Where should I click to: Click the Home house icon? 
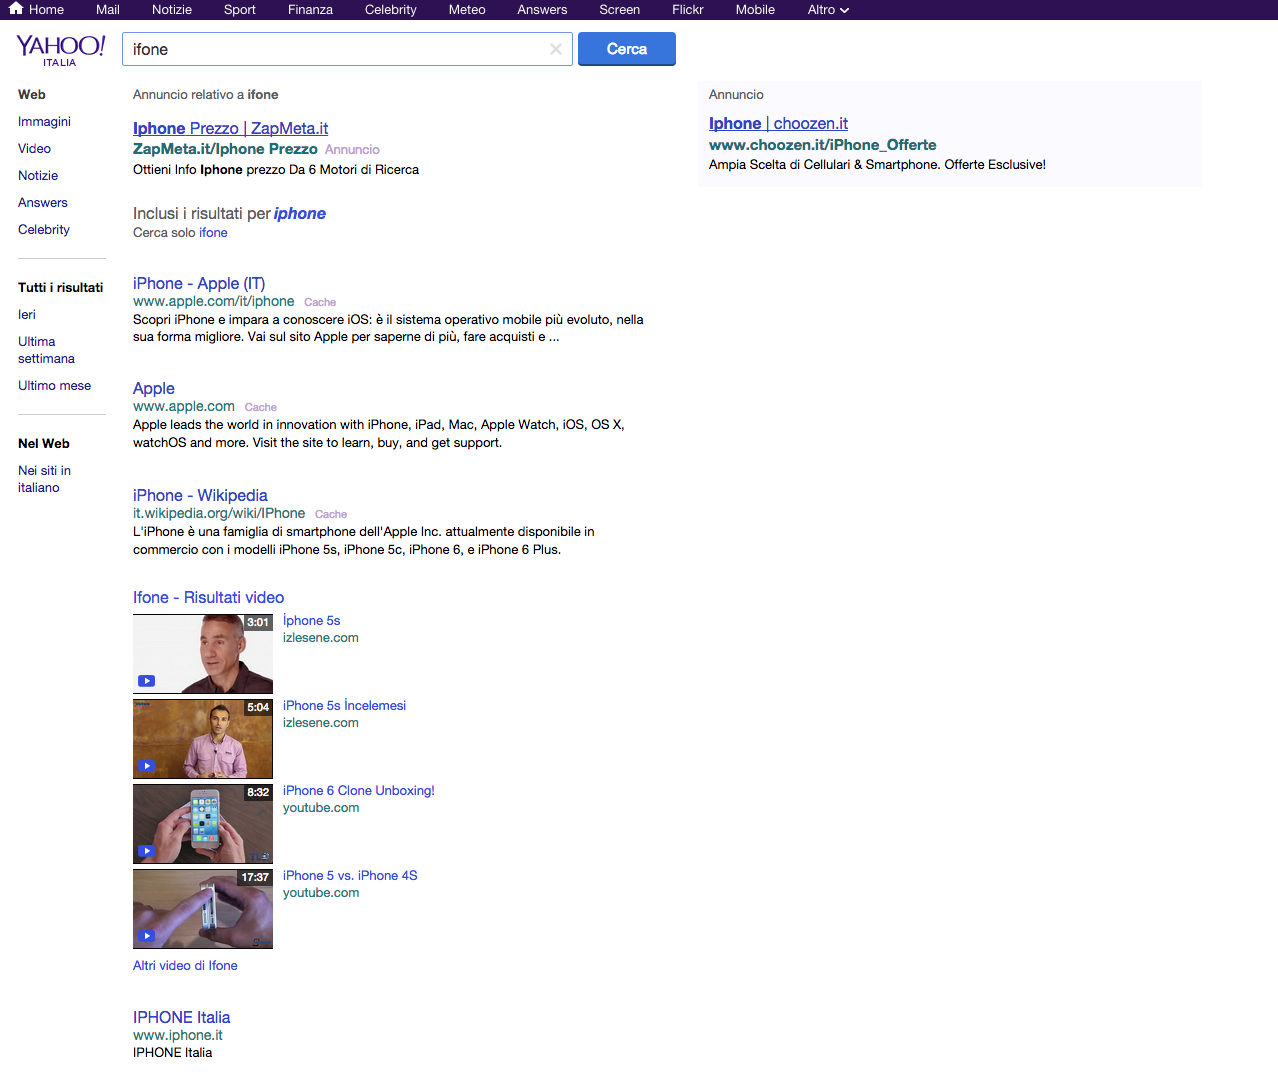coord(15,9)
